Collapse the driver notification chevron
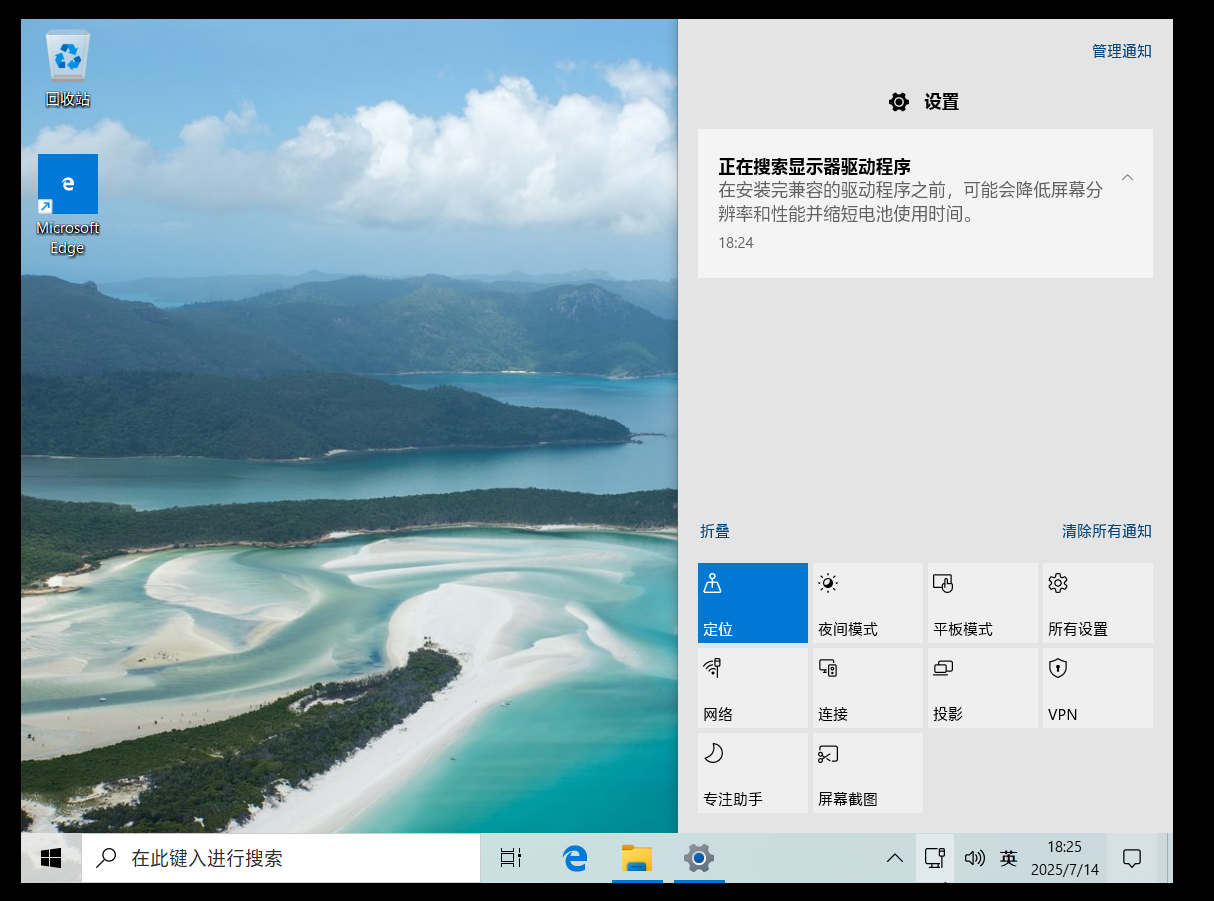The image size is (1214, 901). (x=1127, y=178)
